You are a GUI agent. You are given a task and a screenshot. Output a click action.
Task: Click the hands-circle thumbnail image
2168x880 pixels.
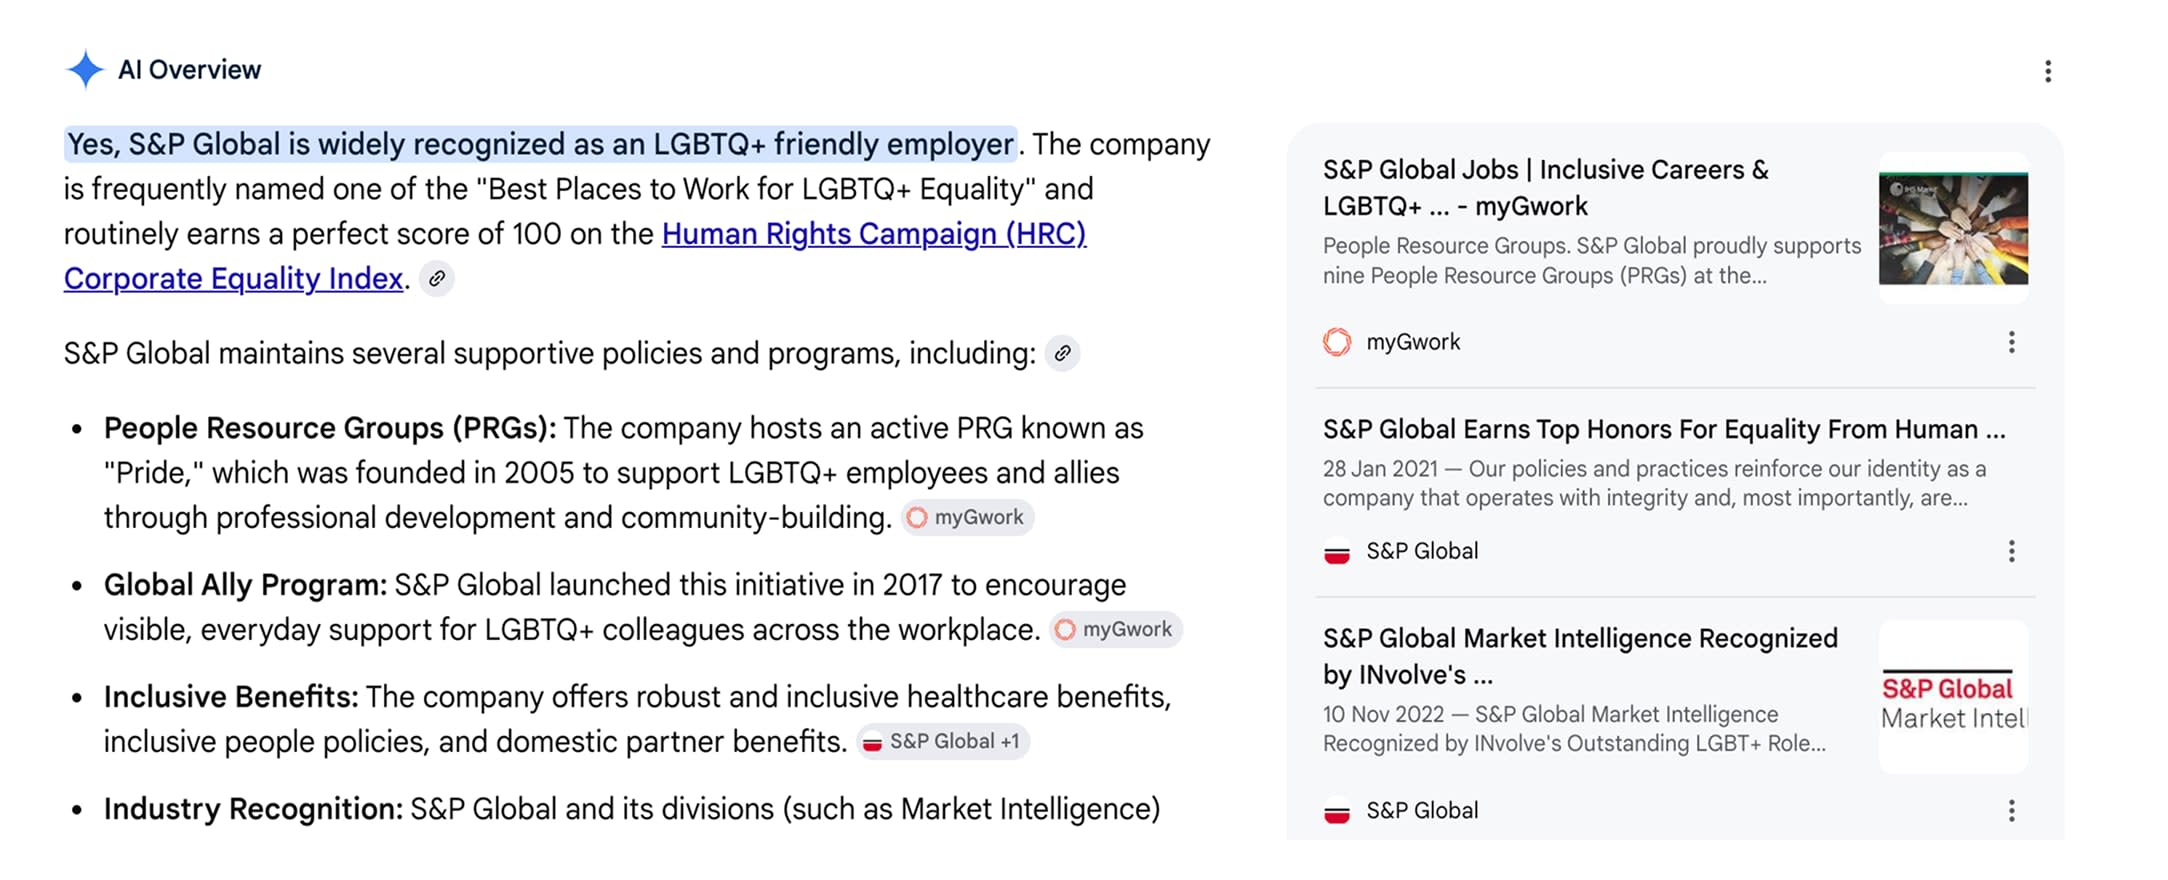1953,228
